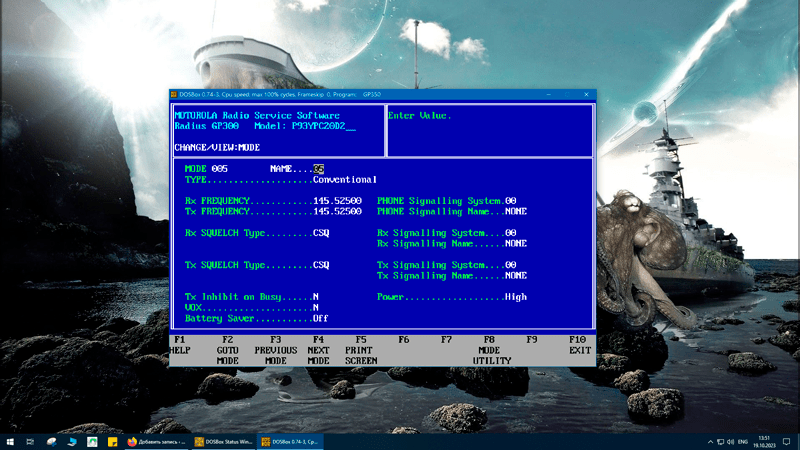Minimize the DOSBox window
The image size is (800, 450).
point(548,94)
